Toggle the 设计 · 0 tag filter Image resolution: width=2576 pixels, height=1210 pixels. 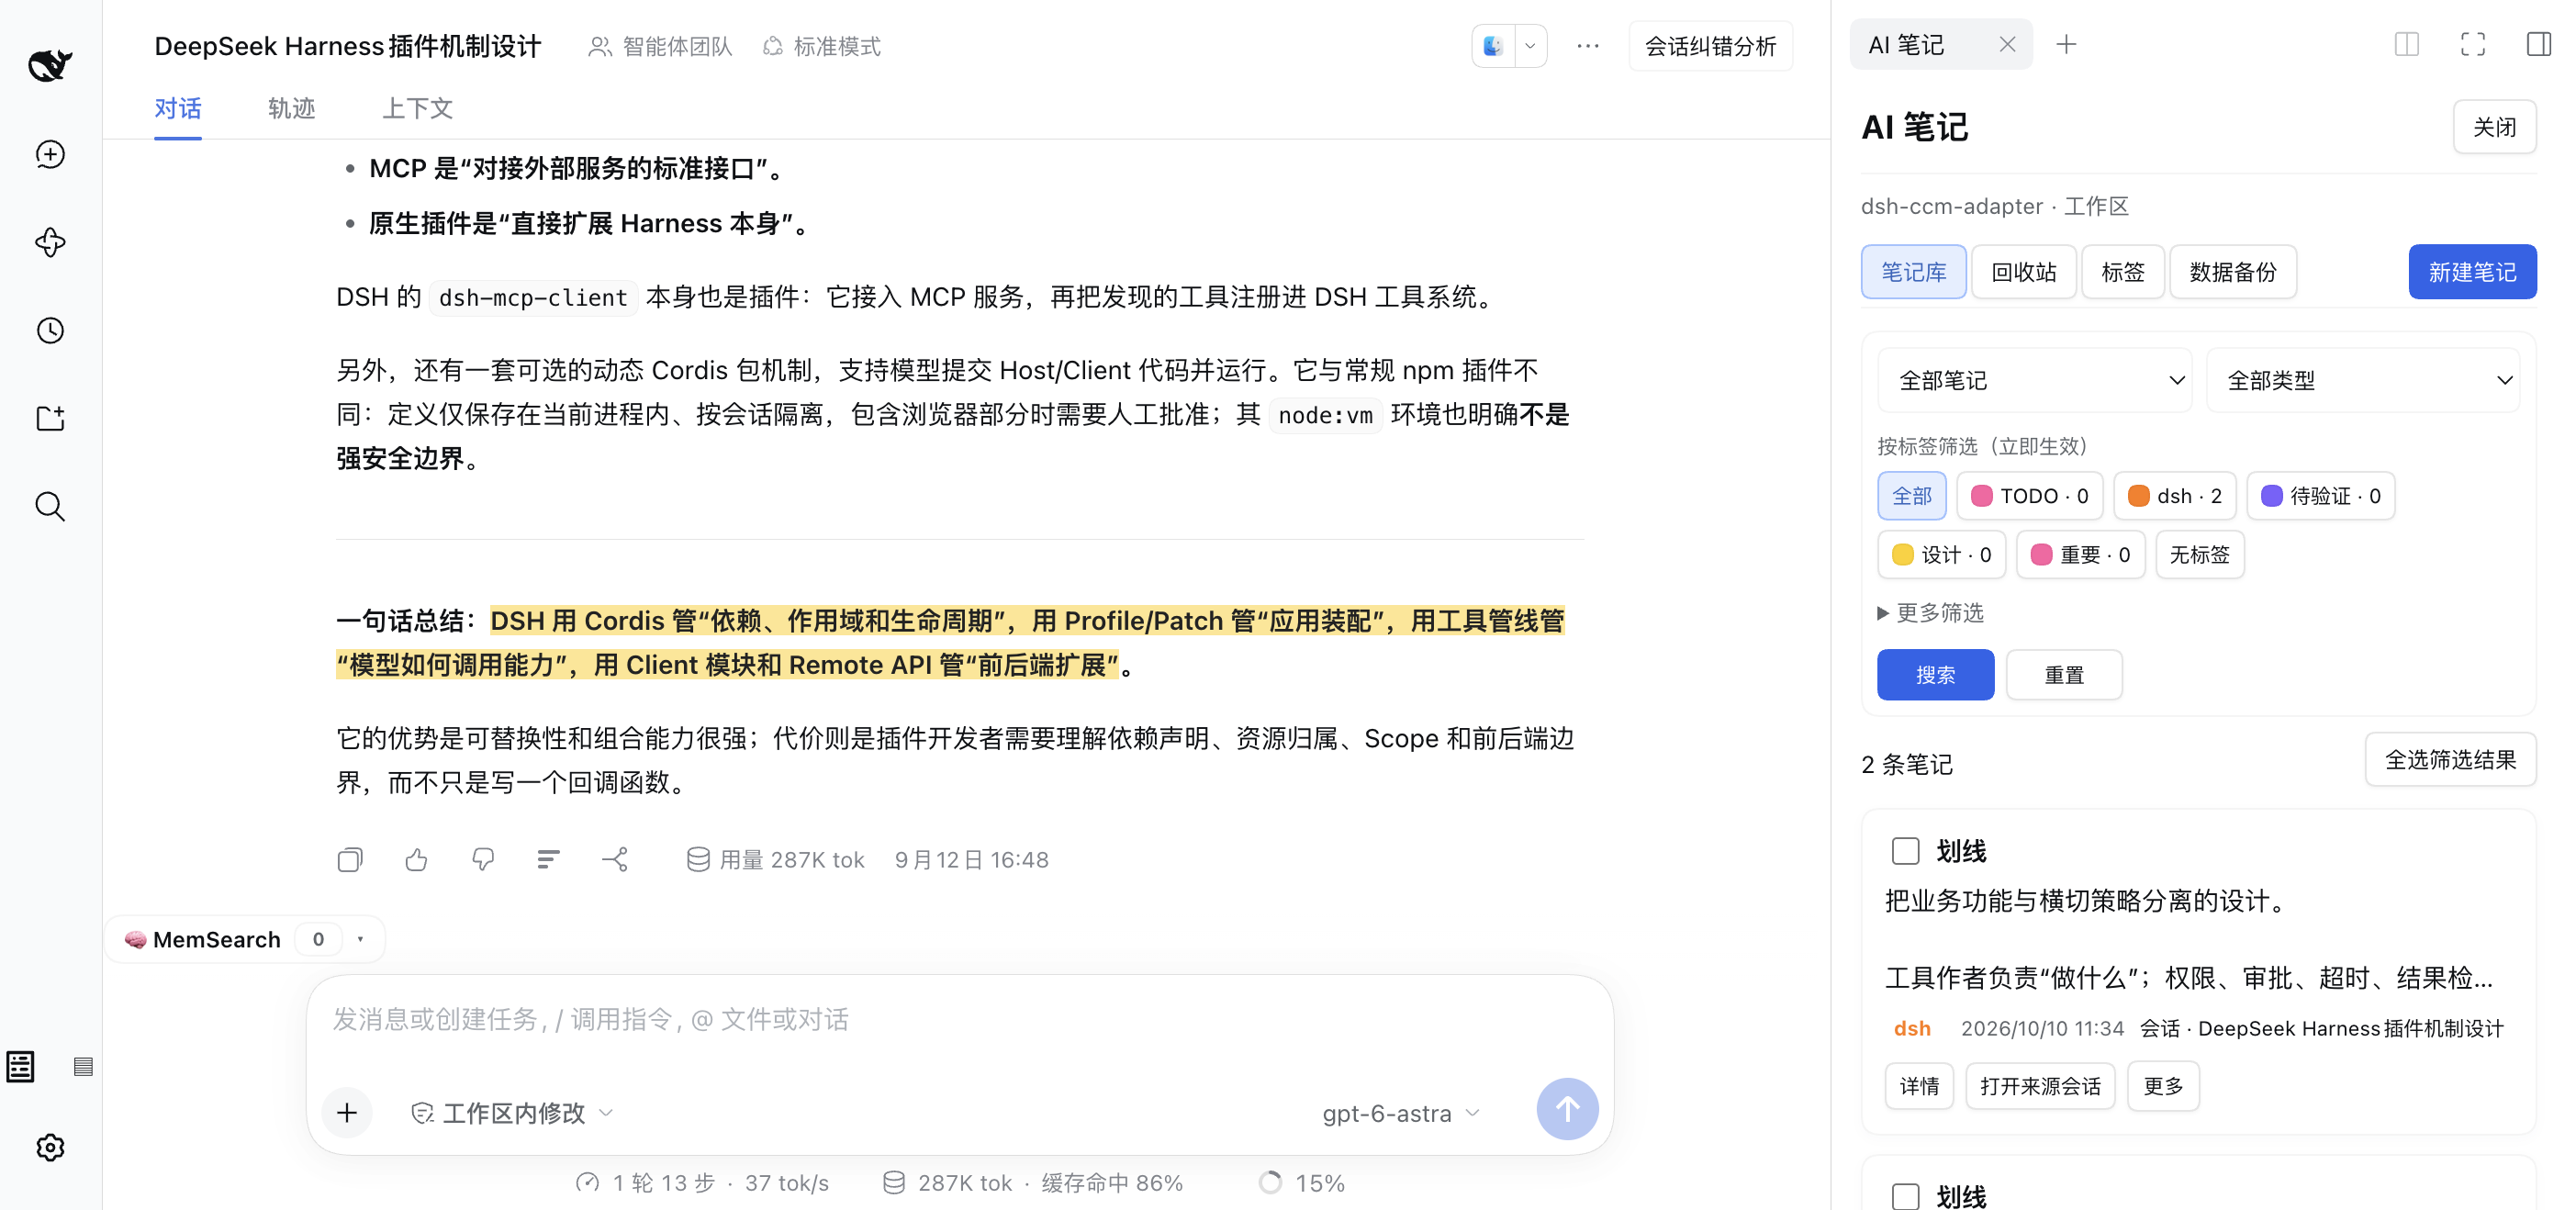(x=1942, y=555)
